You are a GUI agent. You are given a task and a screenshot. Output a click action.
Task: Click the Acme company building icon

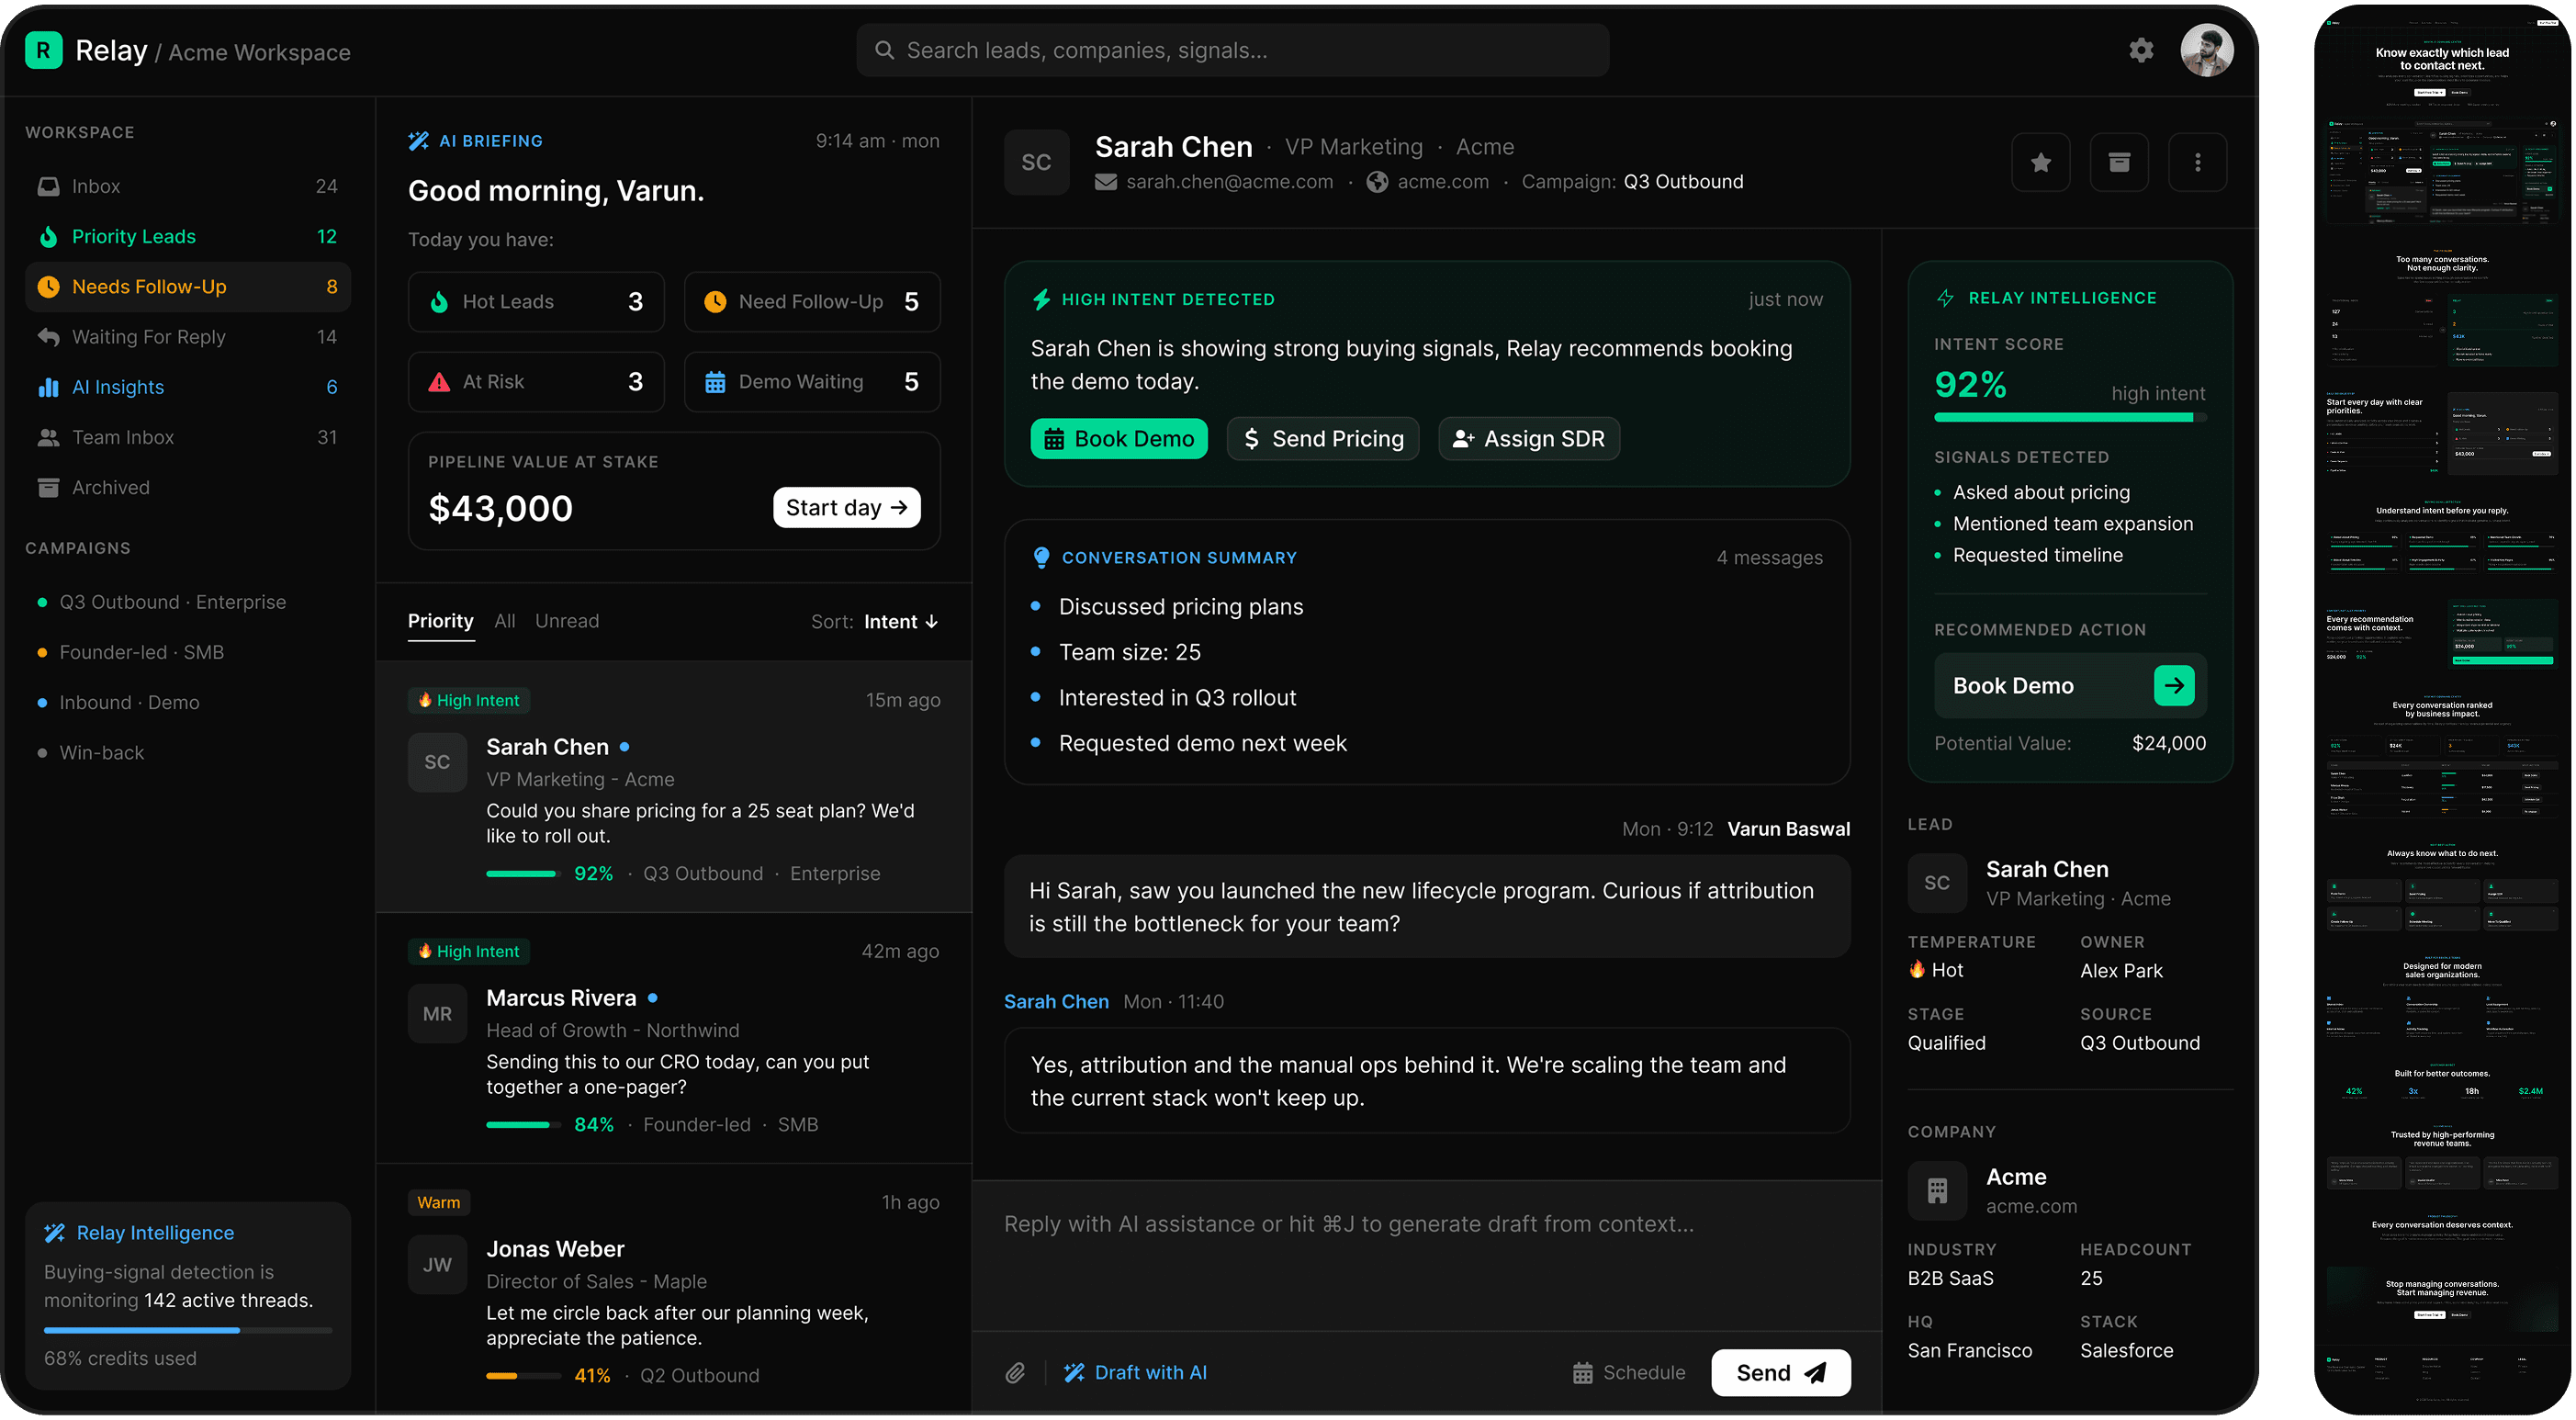[1937, 1191]
